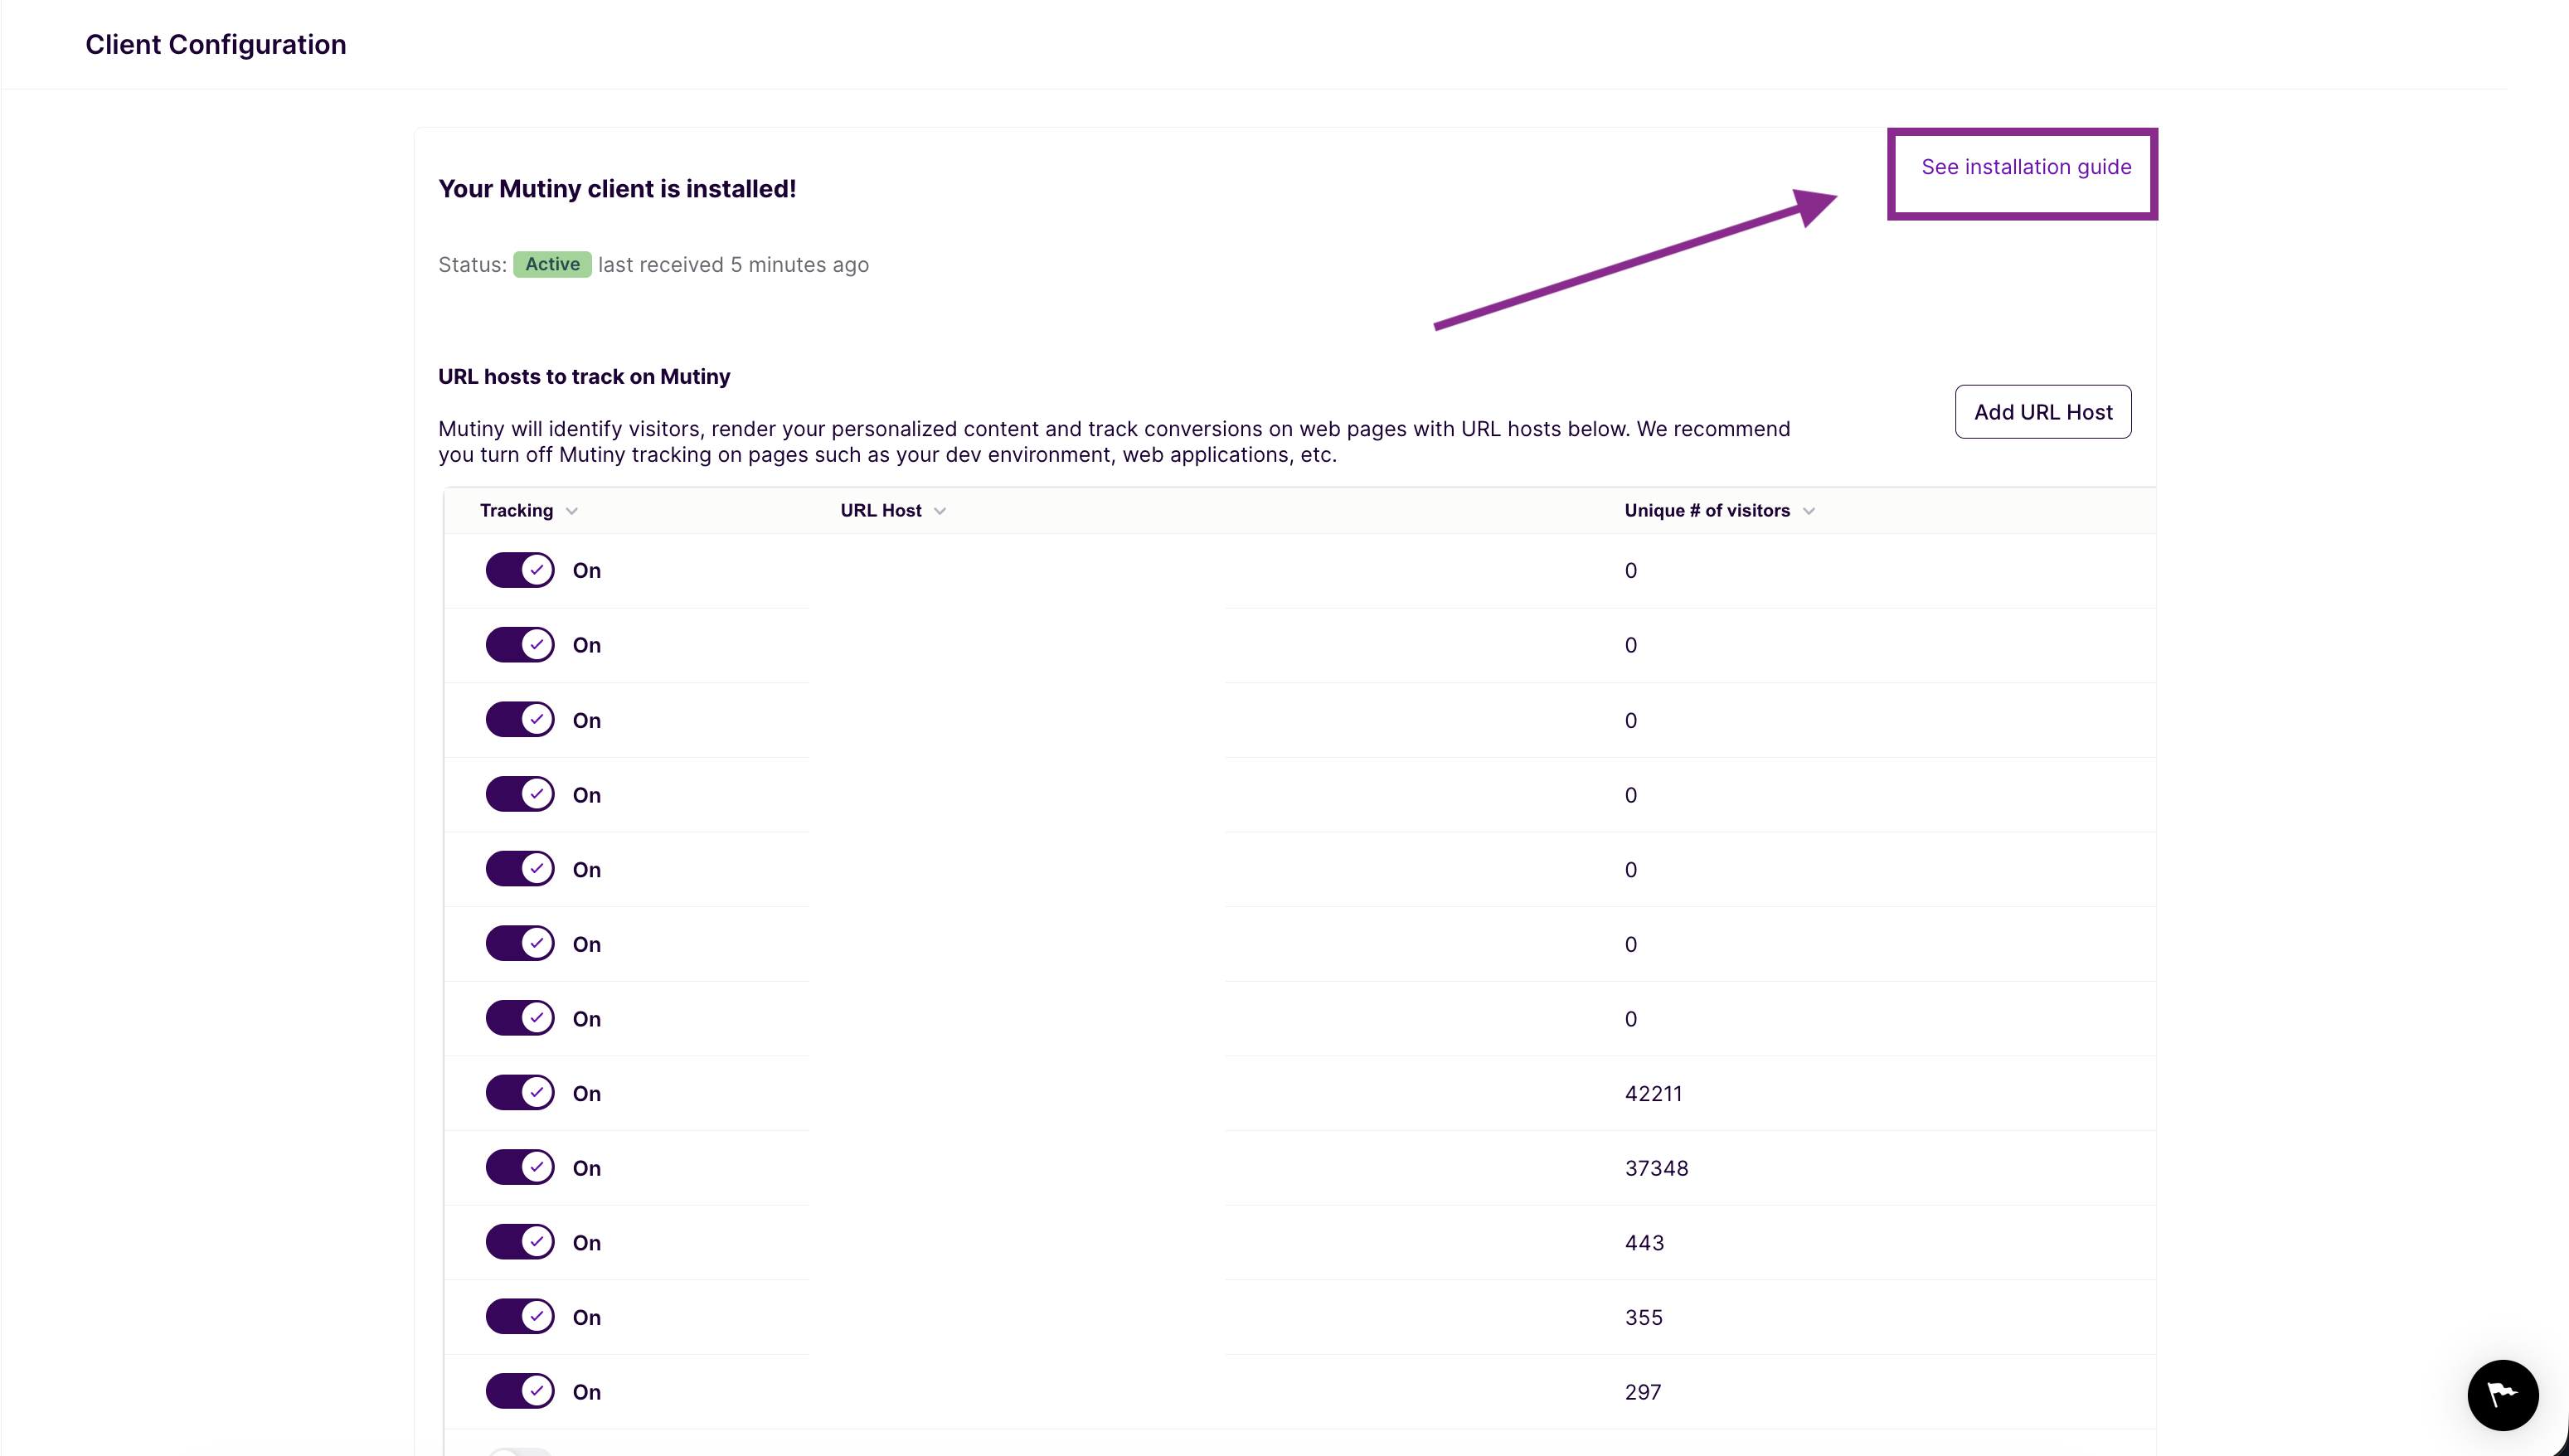Open the Tracking column sort dropdown
The image size is (2569, 1456).
click(573, 510)
